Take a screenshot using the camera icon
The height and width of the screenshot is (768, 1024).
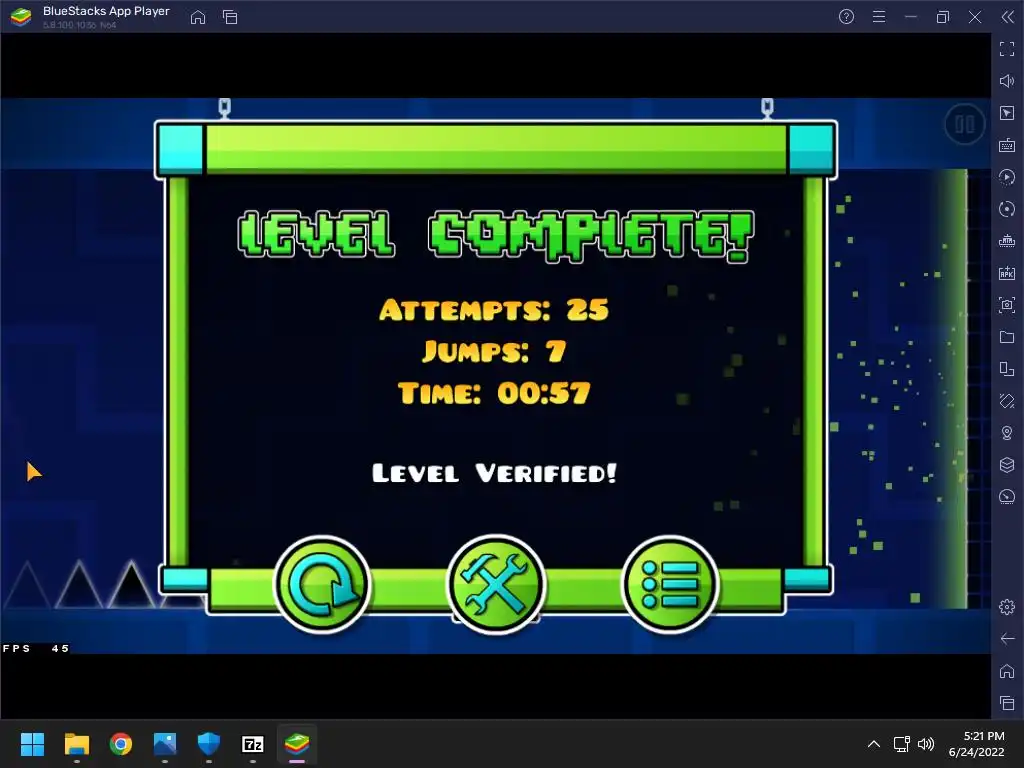click(1007, 305)
